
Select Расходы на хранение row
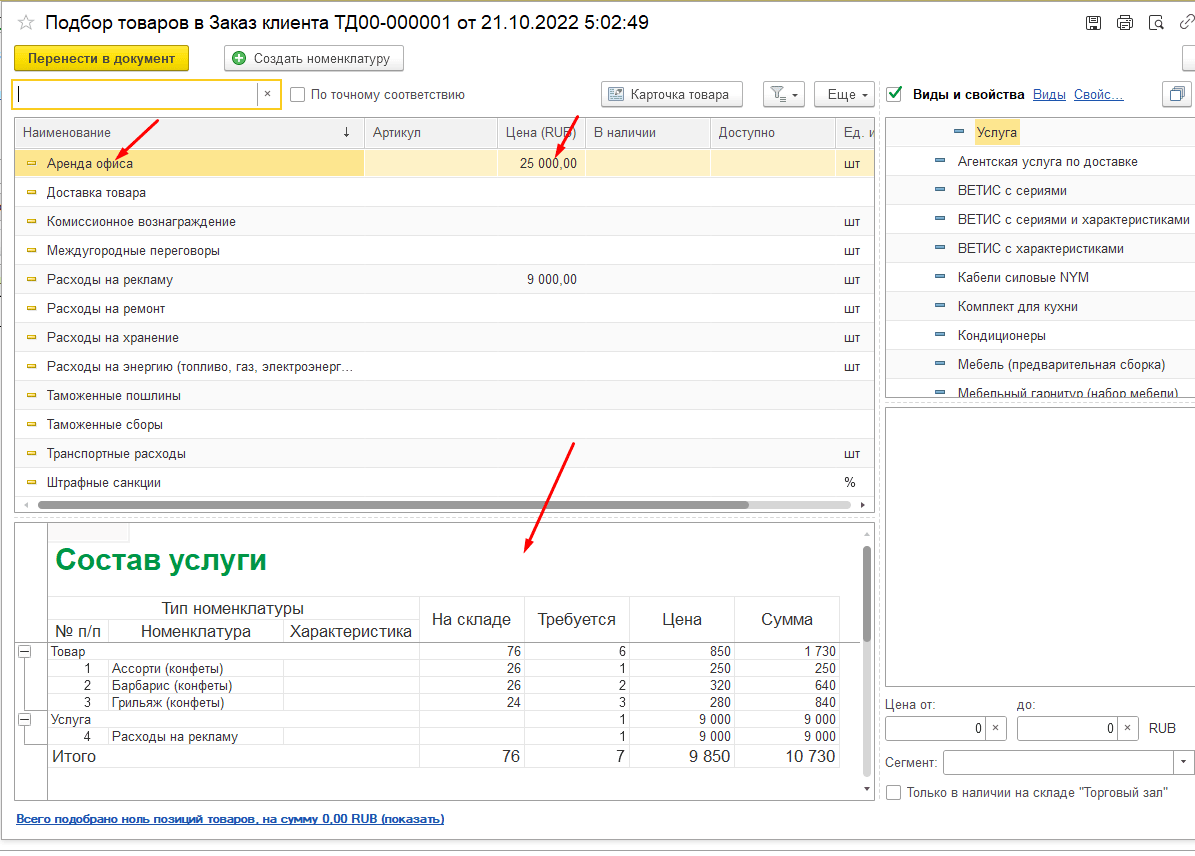click(444, 337)
